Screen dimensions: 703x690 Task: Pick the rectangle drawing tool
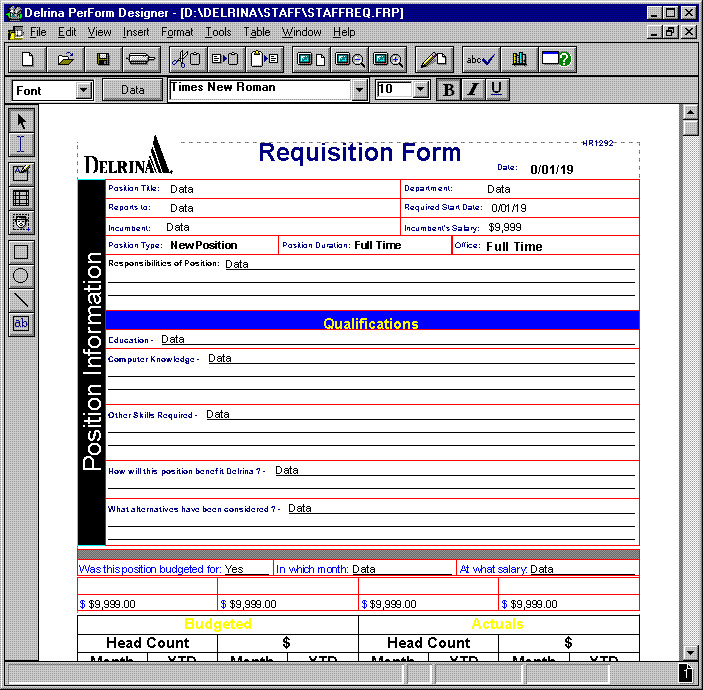click(22, 252)
